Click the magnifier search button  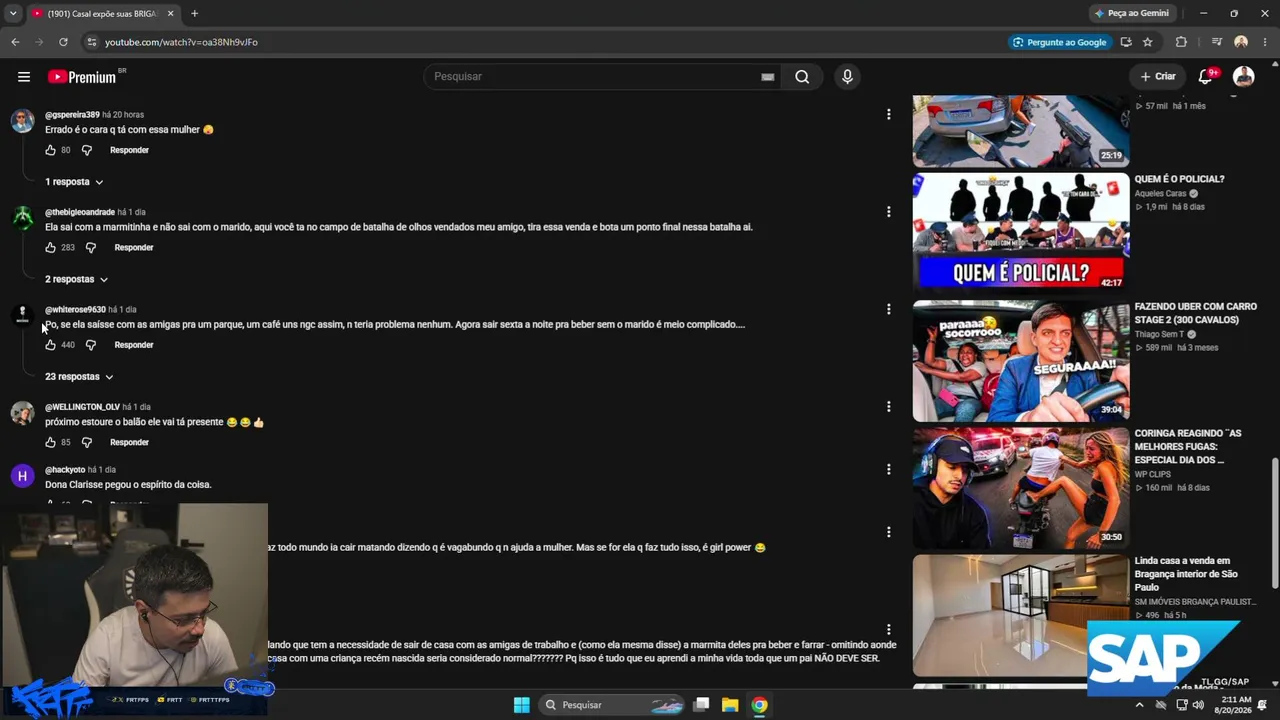click(802, 77)
